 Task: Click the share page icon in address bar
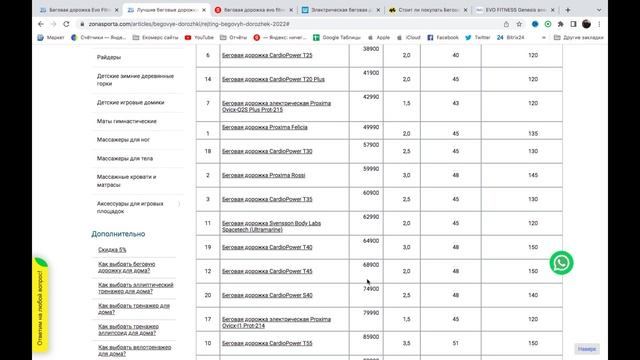point(506,24)
